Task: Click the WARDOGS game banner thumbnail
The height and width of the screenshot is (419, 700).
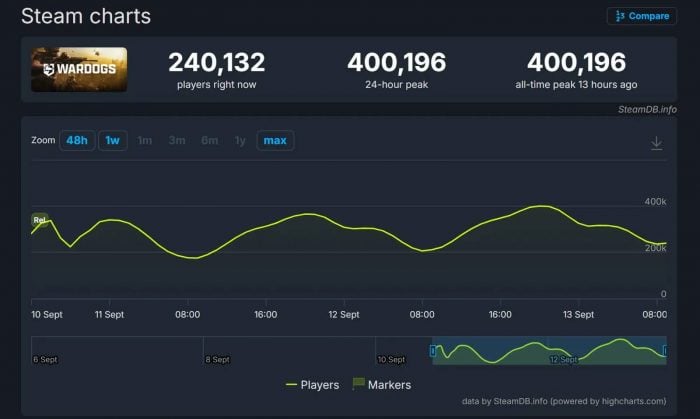Action: click(x=79, y=70)
